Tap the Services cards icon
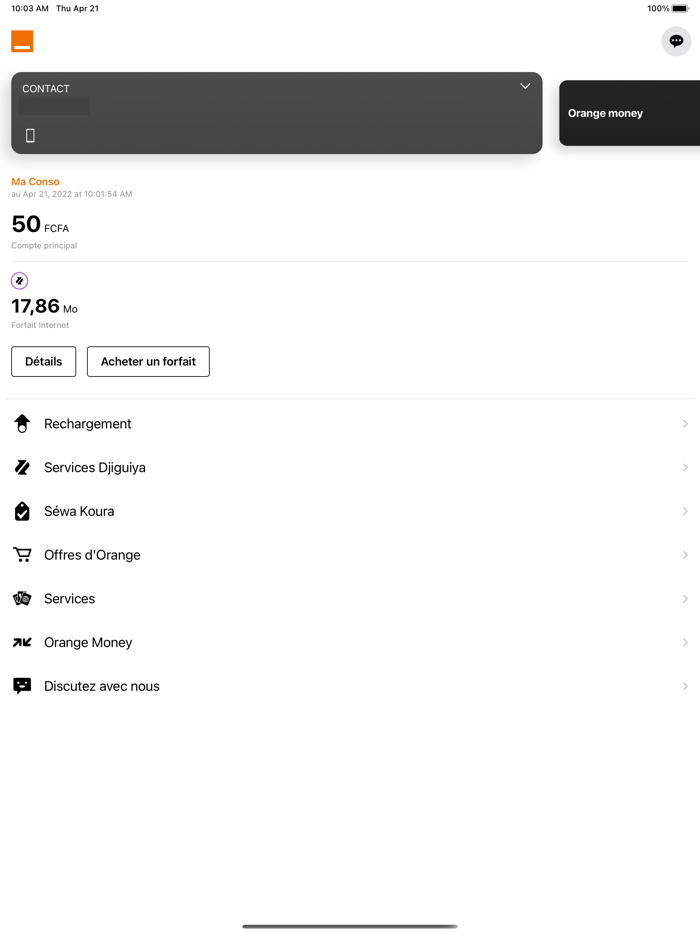The height and width of the screenshot is (934, 700). coord(22,599)
